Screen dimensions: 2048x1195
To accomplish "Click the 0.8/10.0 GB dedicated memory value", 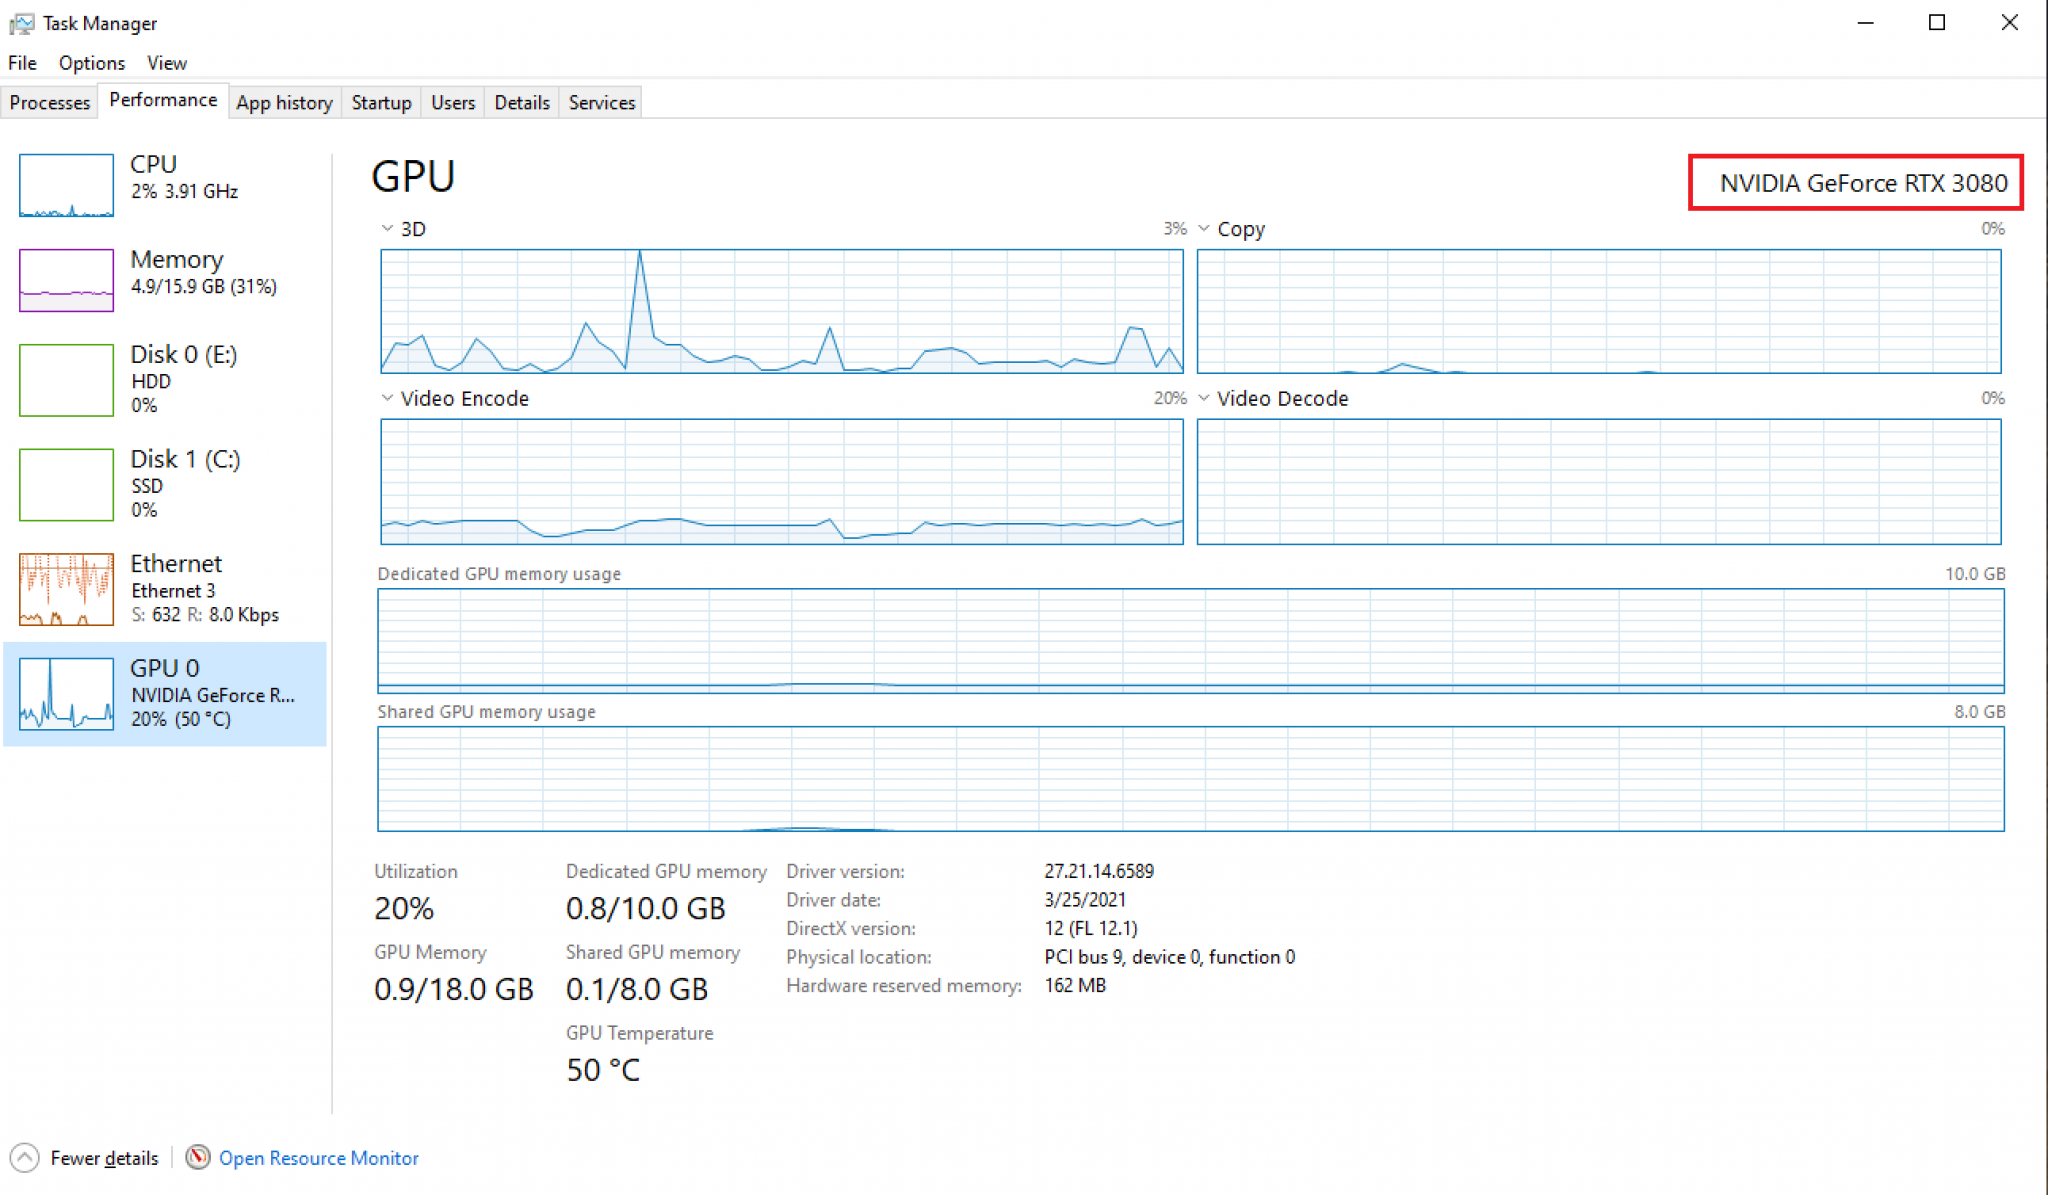I will point(646,908).
